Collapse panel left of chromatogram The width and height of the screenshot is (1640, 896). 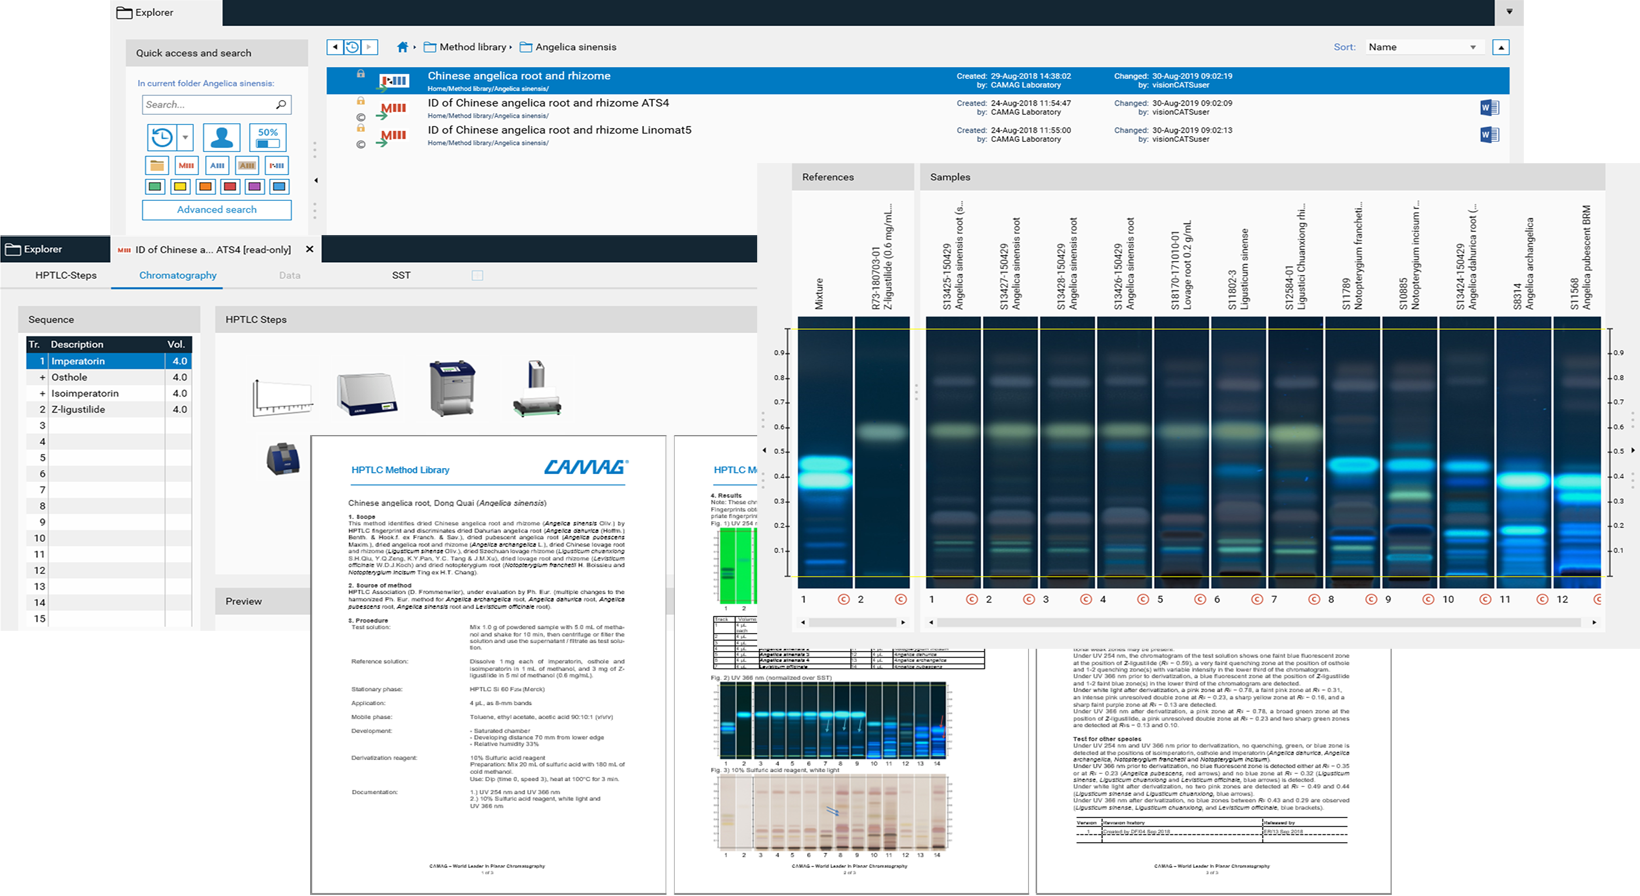pos(765,451)
